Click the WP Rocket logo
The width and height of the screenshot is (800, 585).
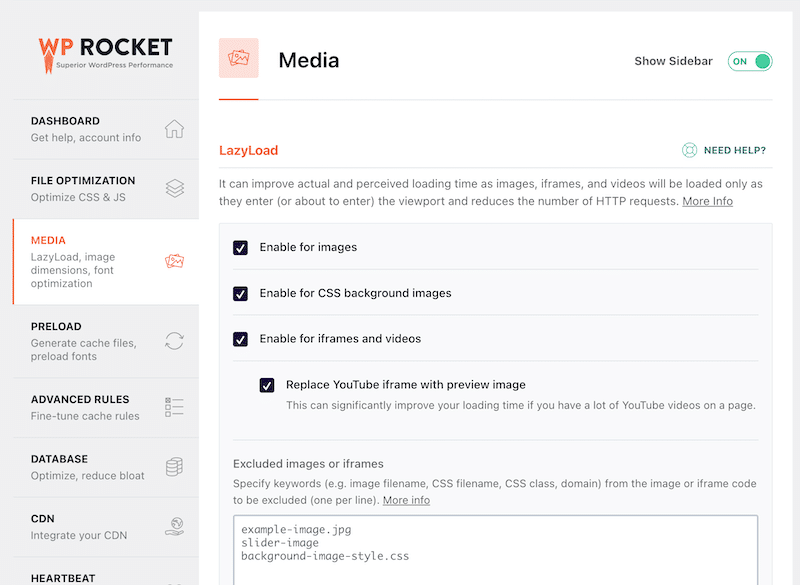pos(106,54)
